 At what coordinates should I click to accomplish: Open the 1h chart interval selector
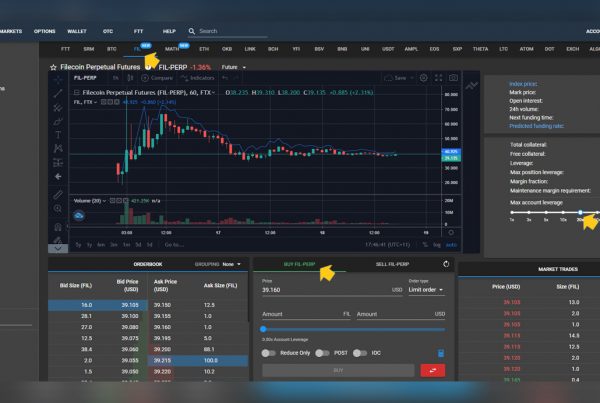tap(116, 78)
